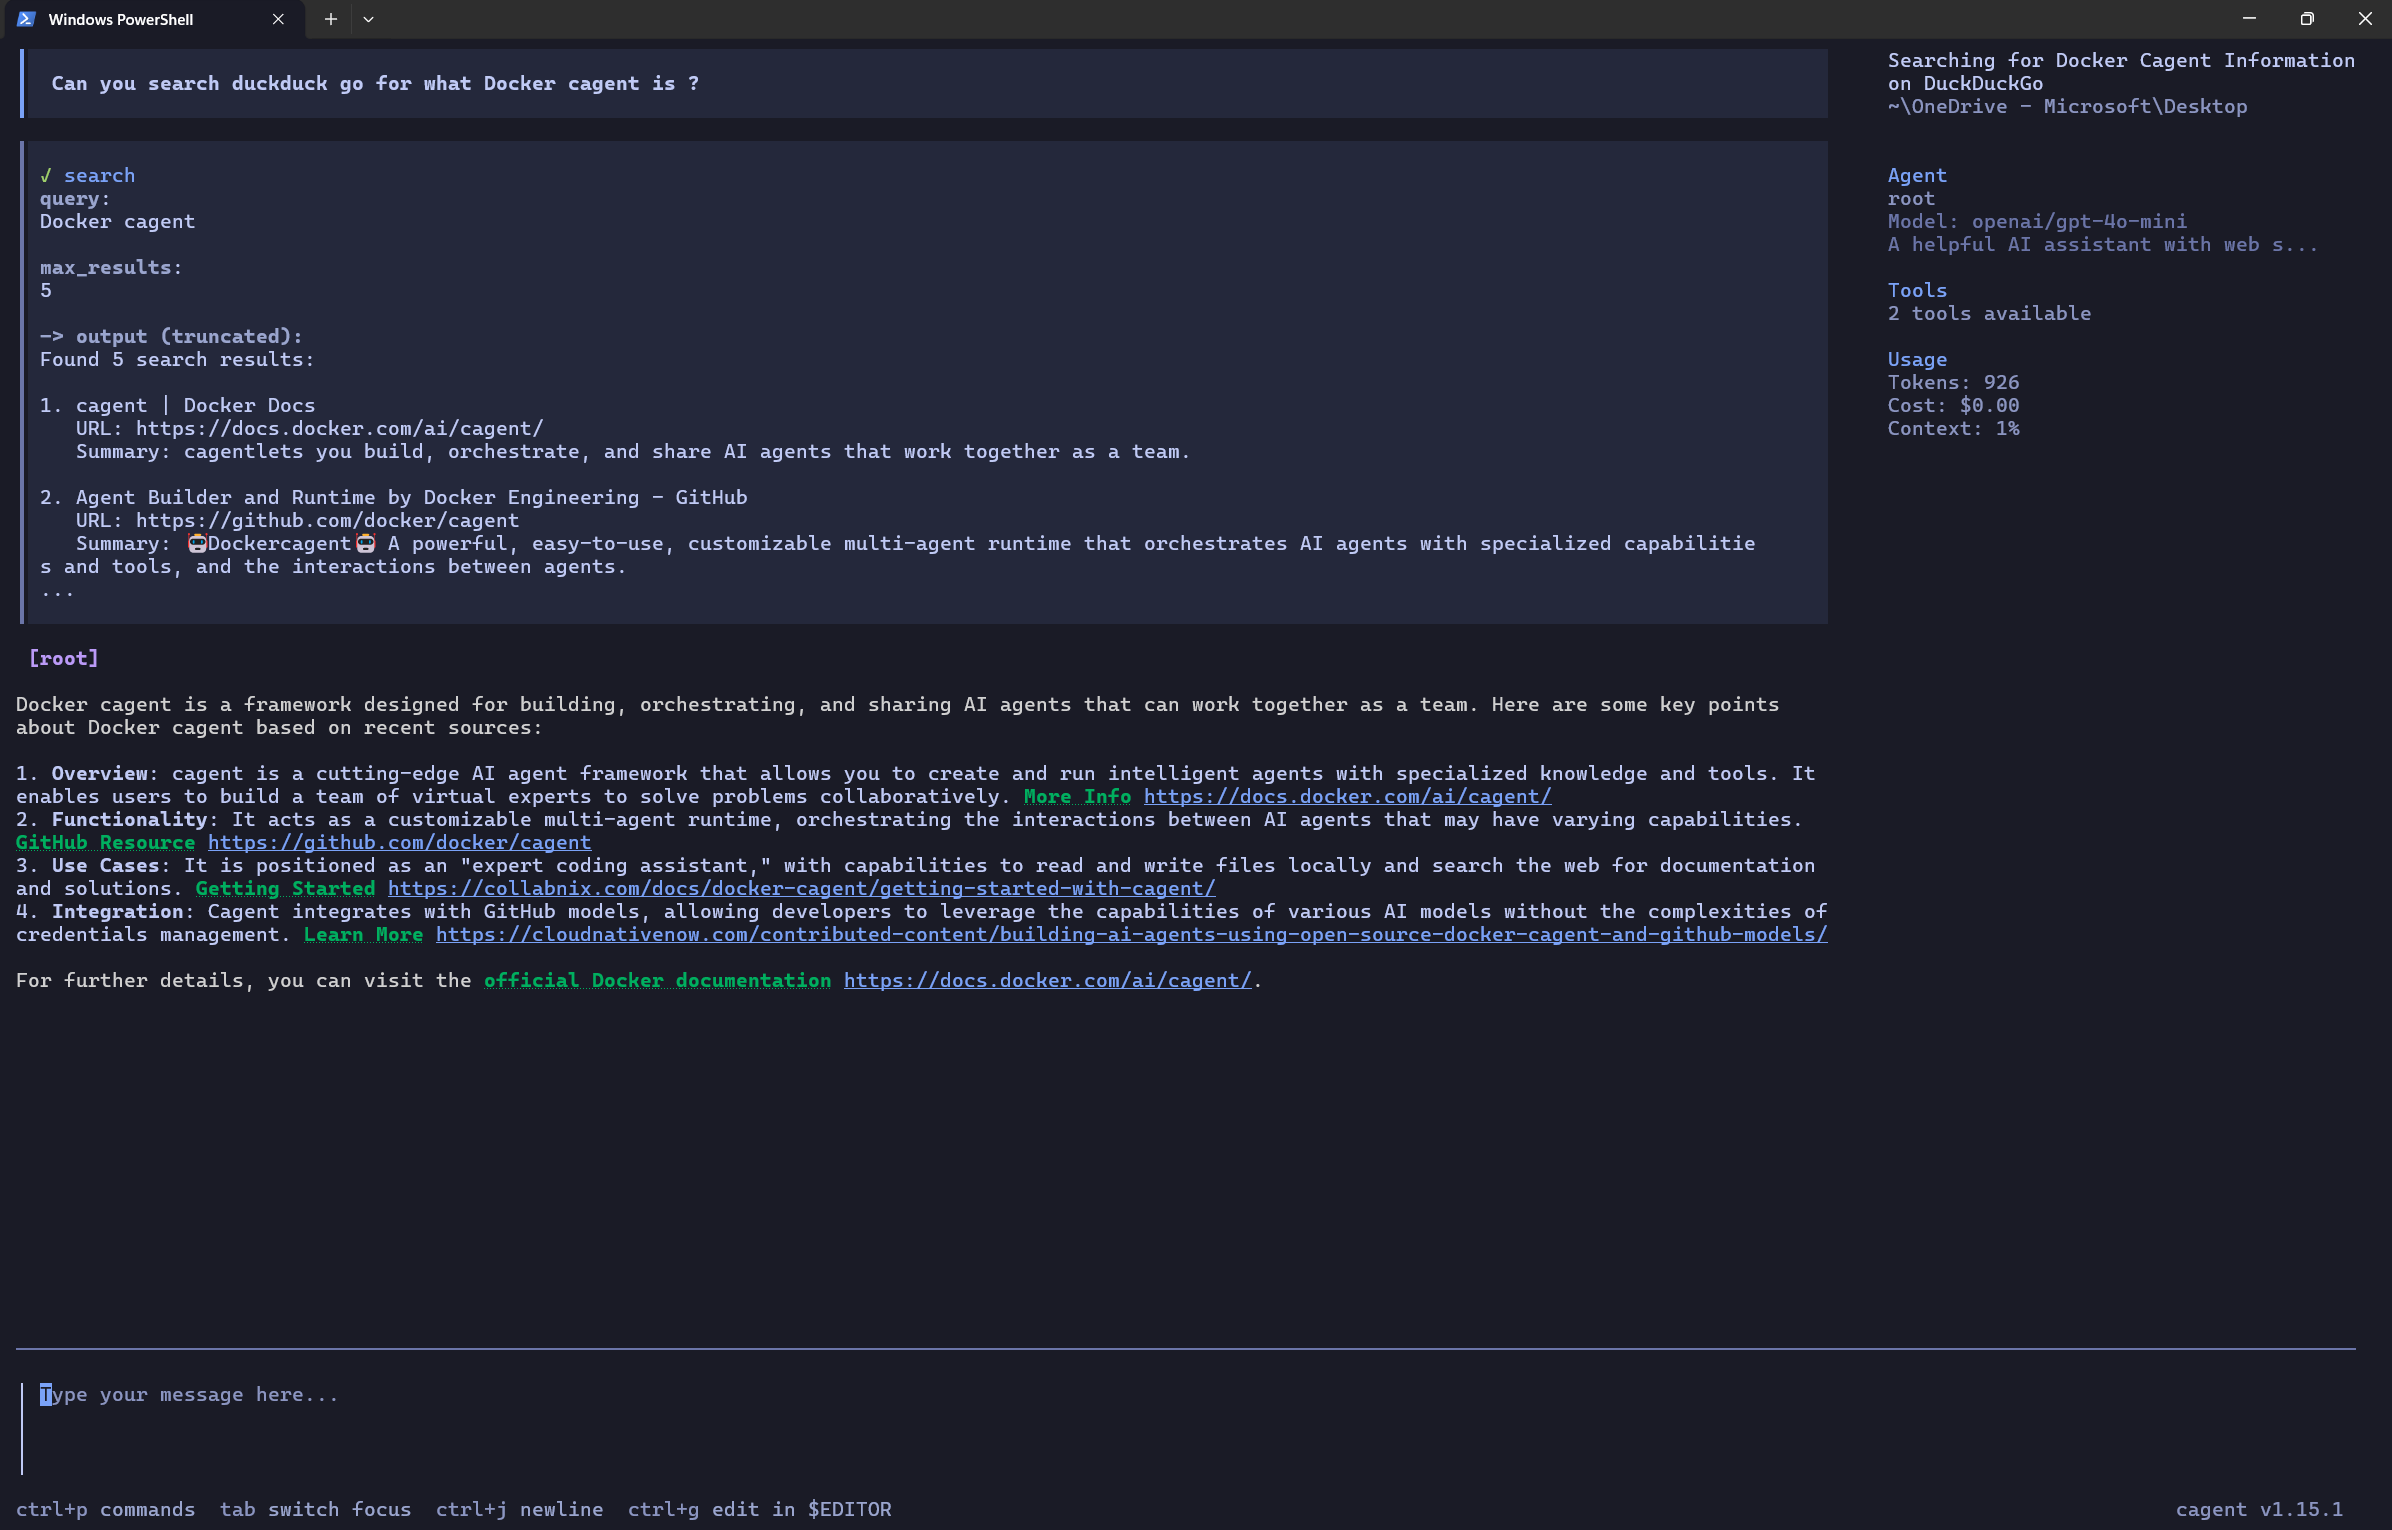The height and width of the screenshot is (1530, 2392).
Task: Click the Learn More link text
Action: pyautogui.click(x=363, y=935)
